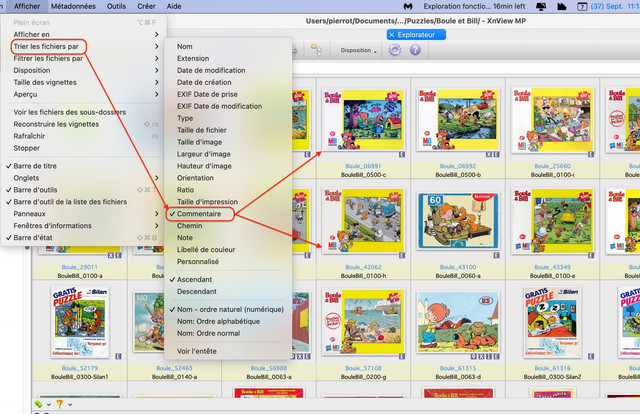This screenshot has width=640, height=414.
Task: Uncheck the Commentaire sort option
Action: (199, 214)
